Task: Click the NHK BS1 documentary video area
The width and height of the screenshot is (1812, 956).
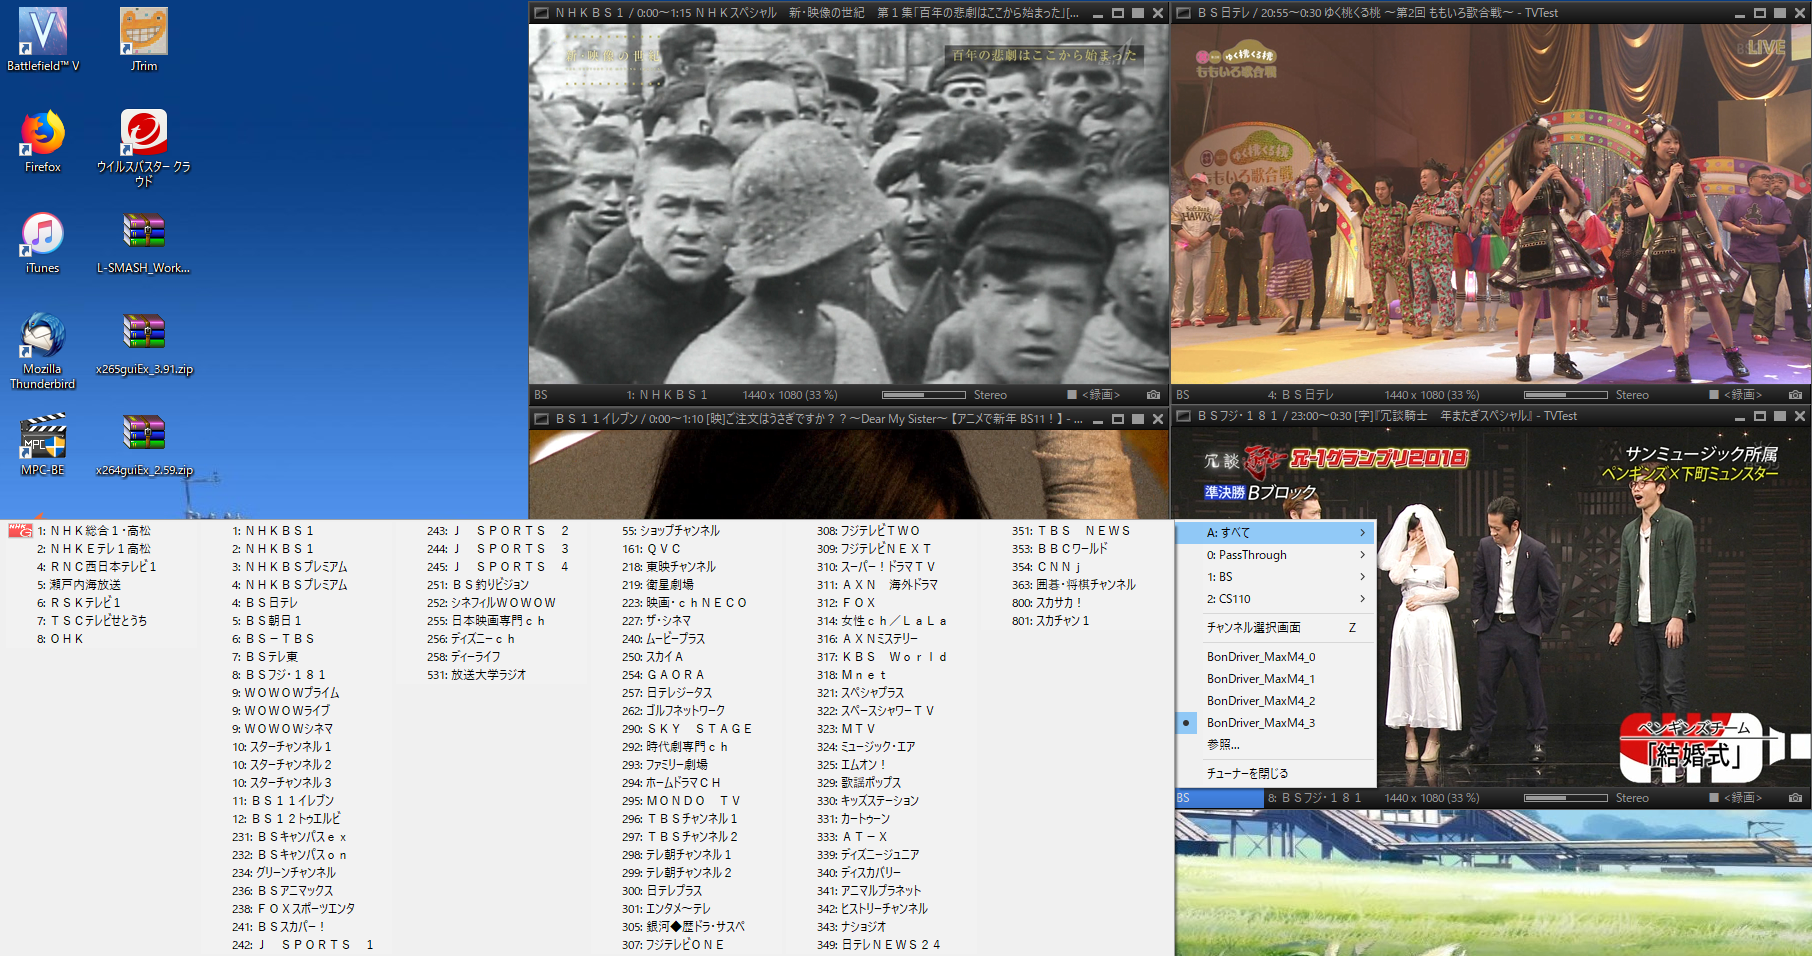Action: 849,204
